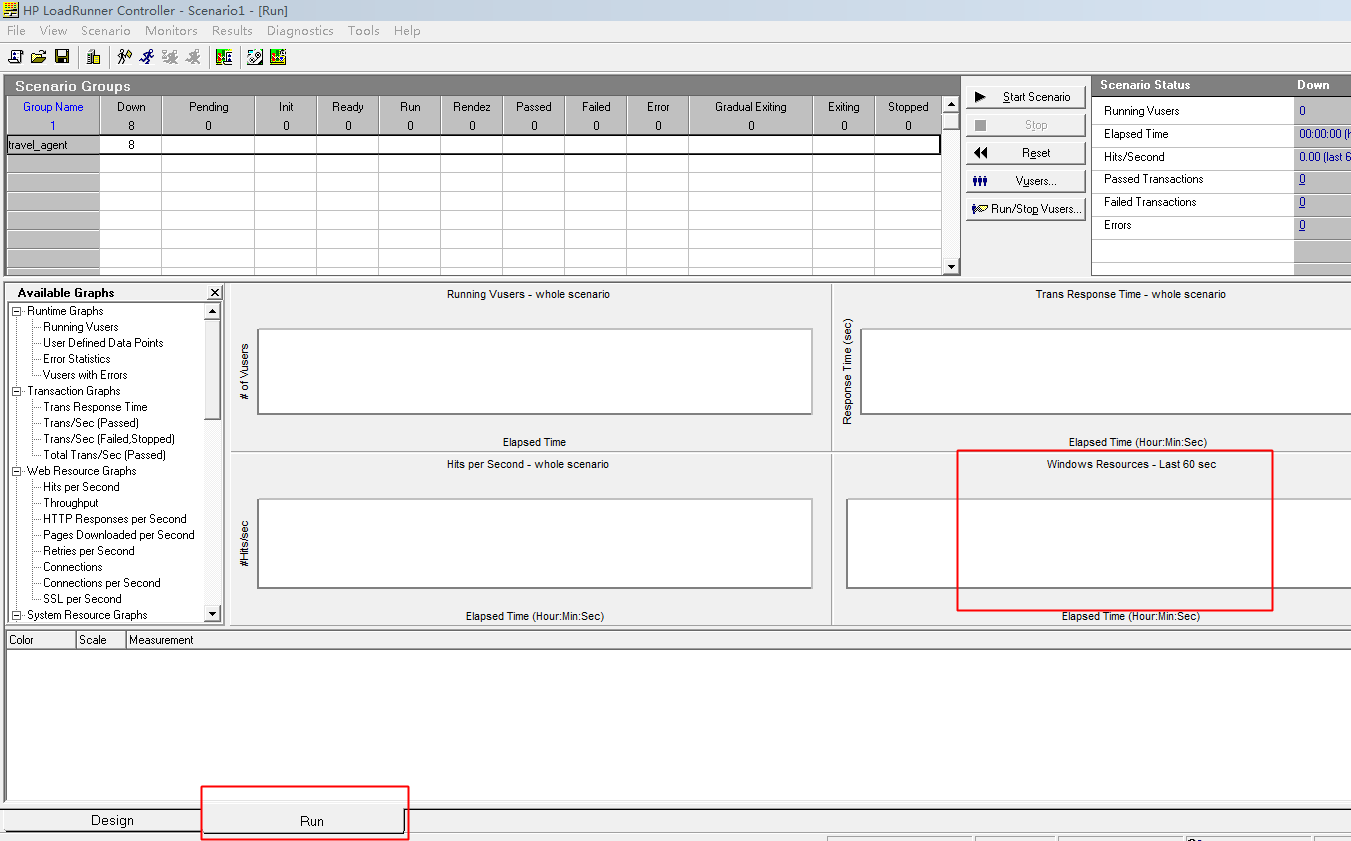
Task: Open the Scenario menu
Action: pos(106,31)
